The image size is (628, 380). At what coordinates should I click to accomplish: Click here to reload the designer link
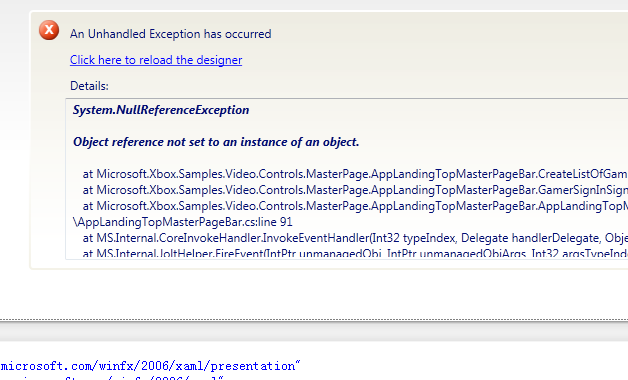pyautogui.click(x=156, y=60)
